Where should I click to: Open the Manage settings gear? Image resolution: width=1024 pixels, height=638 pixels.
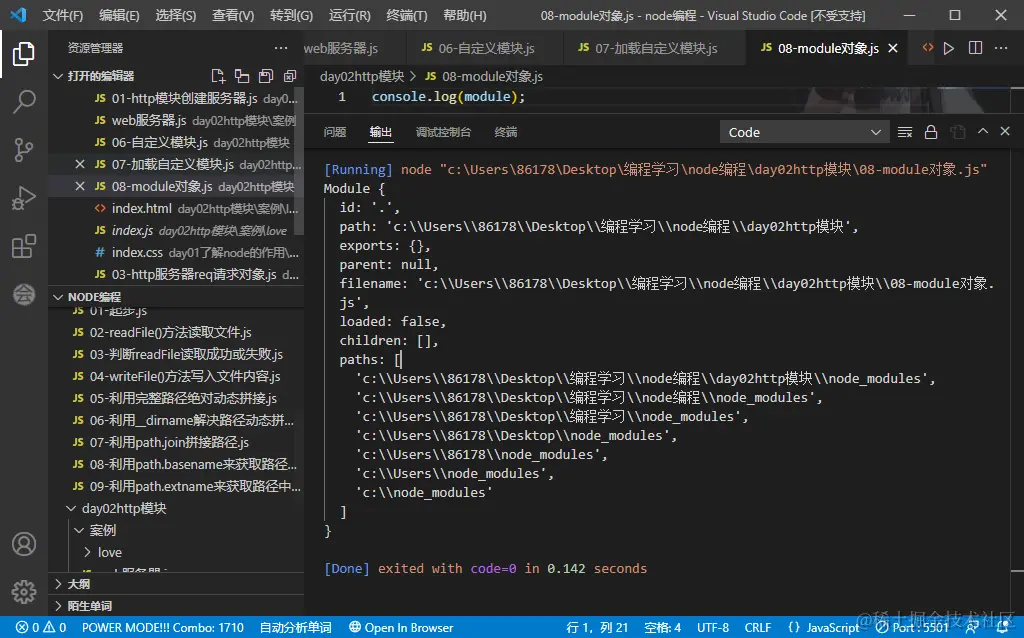[23, 592]
